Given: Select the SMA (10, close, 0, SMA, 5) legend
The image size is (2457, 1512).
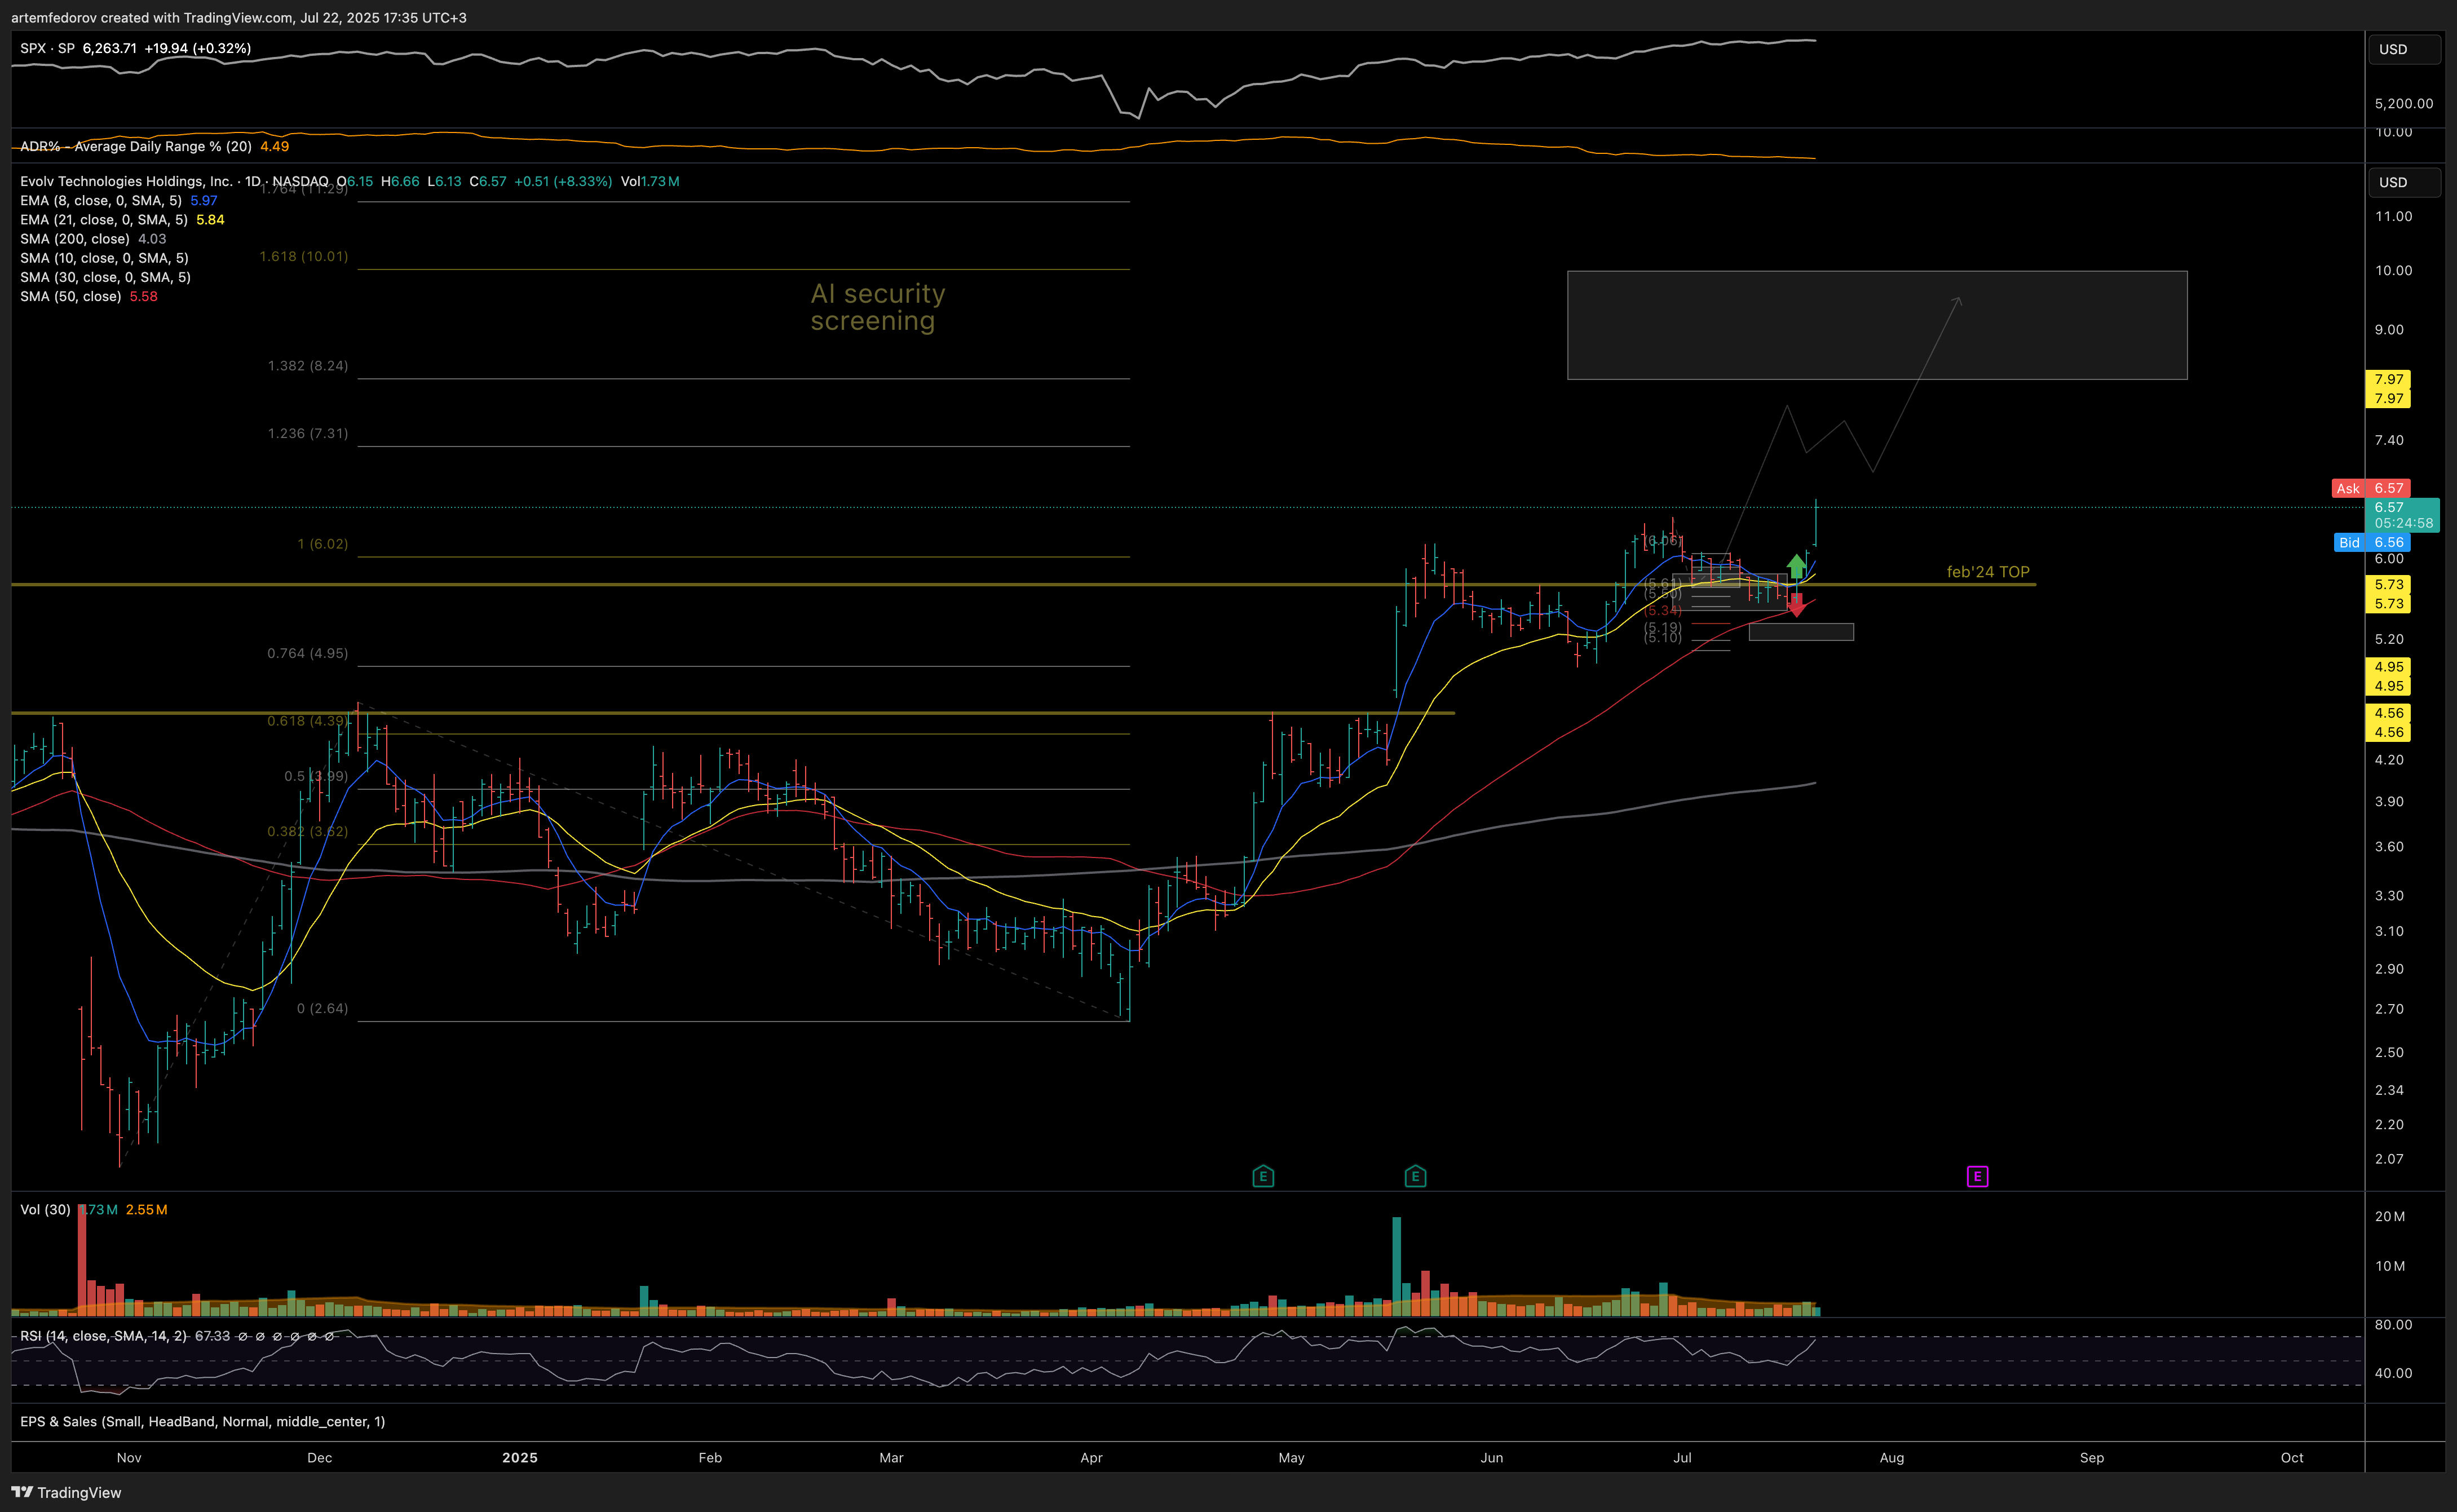Looking at the screenshot, I should 104,257.
